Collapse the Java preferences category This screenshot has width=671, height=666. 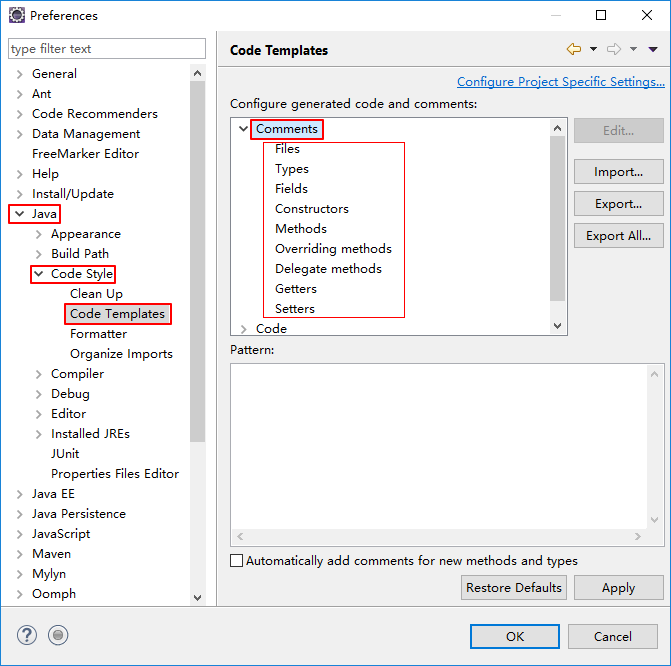(x=20, y=214)
